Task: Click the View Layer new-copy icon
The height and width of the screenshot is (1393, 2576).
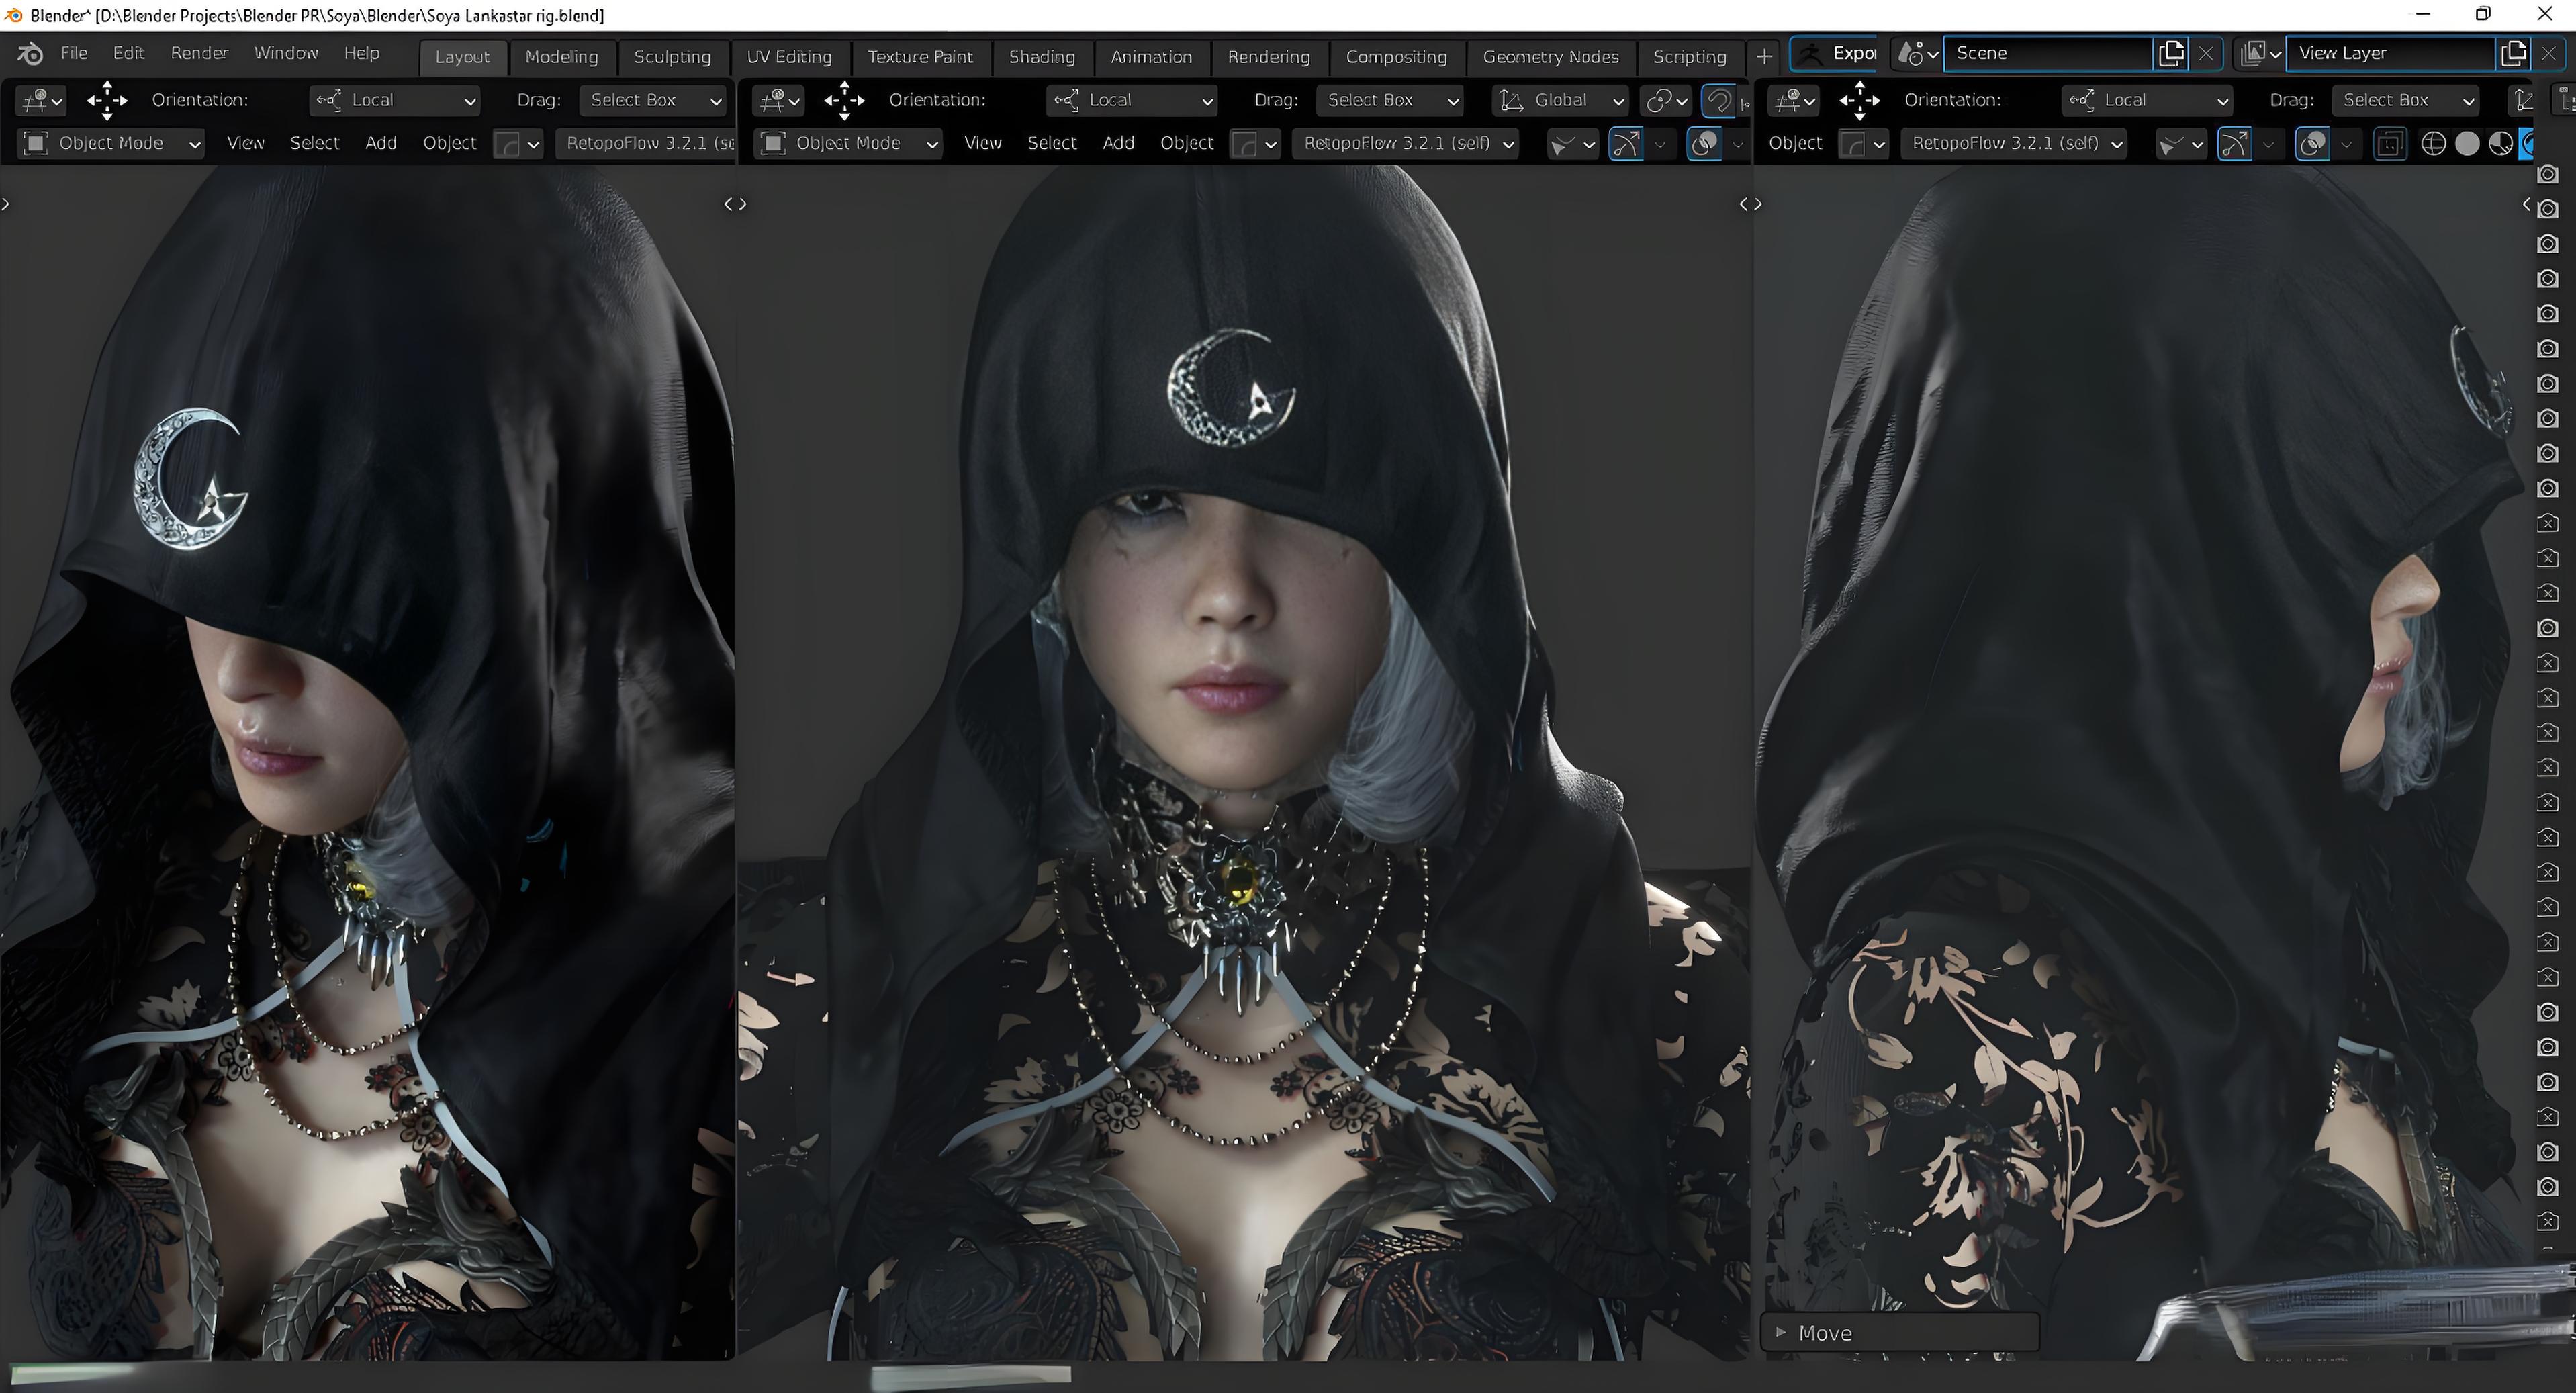Action: click(2513, 54)
